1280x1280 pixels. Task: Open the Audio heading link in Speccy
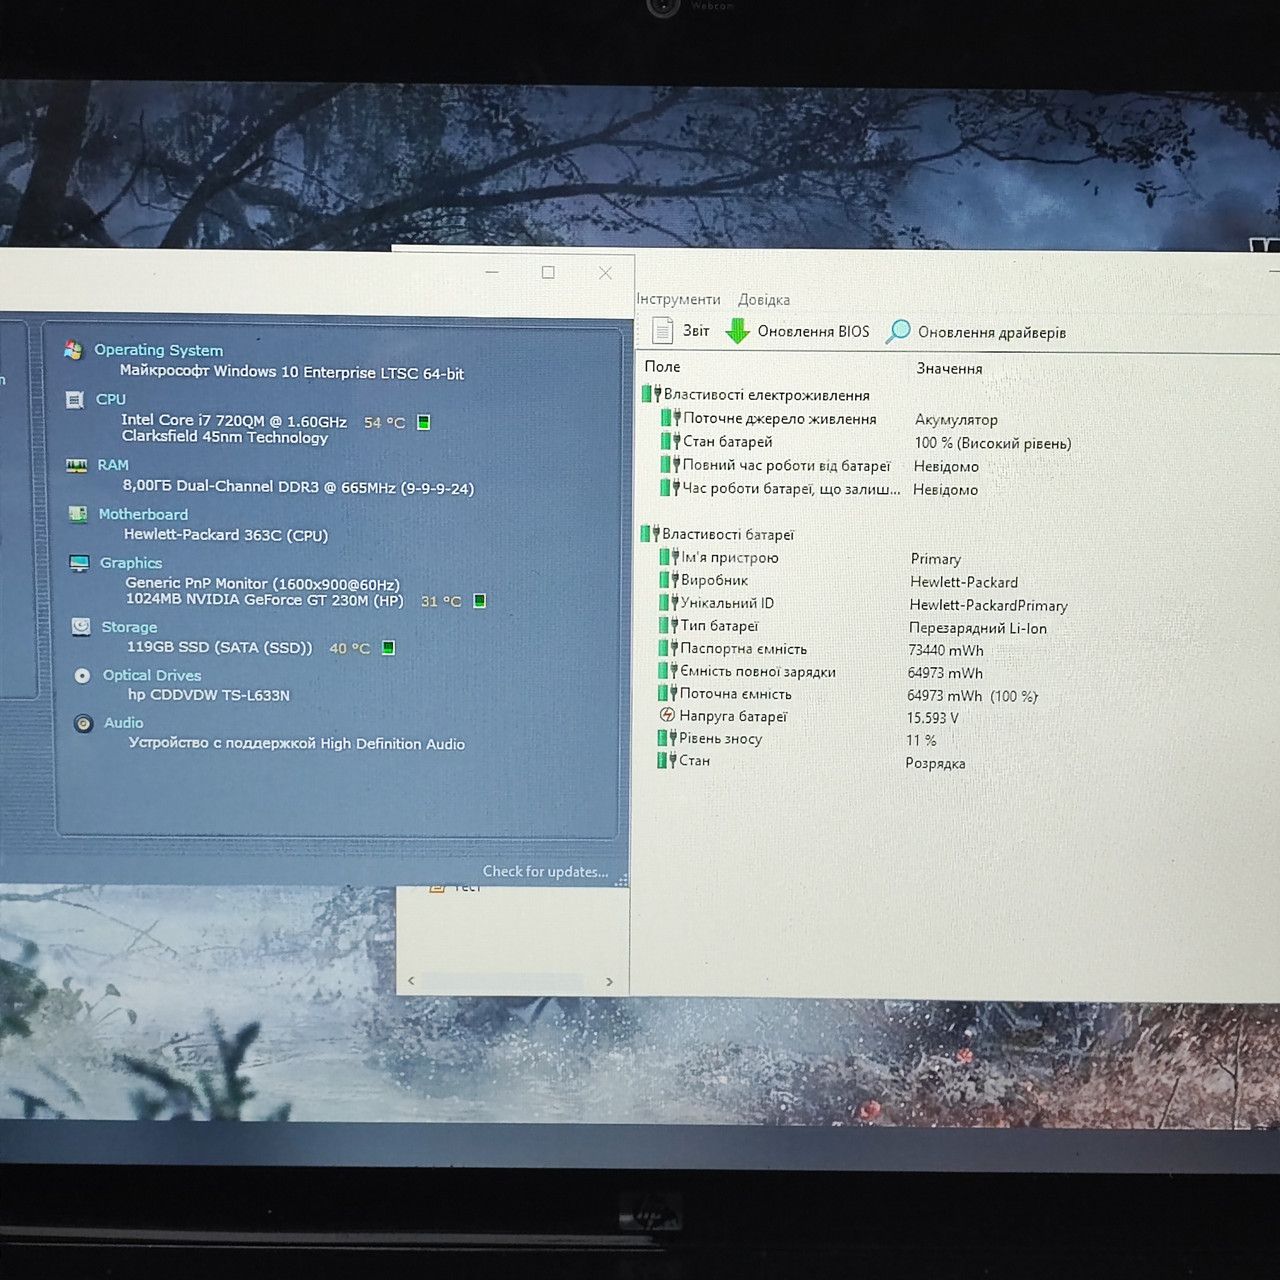click(124, 723)
